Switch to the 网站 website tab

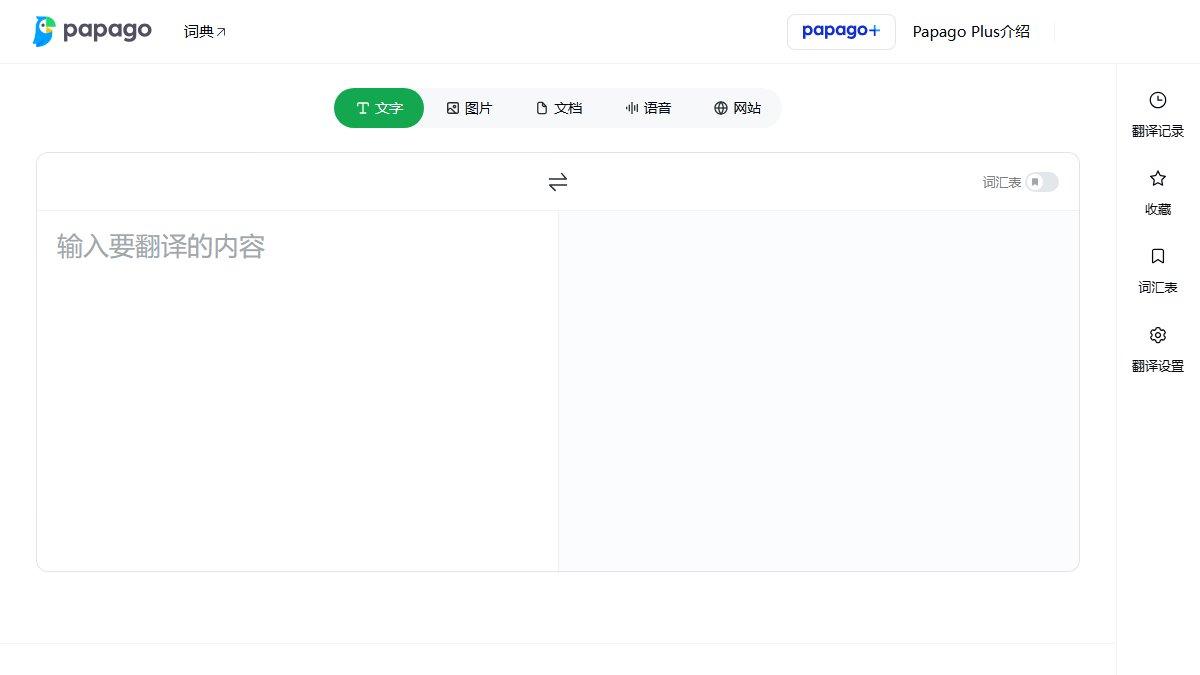(737, 108)
